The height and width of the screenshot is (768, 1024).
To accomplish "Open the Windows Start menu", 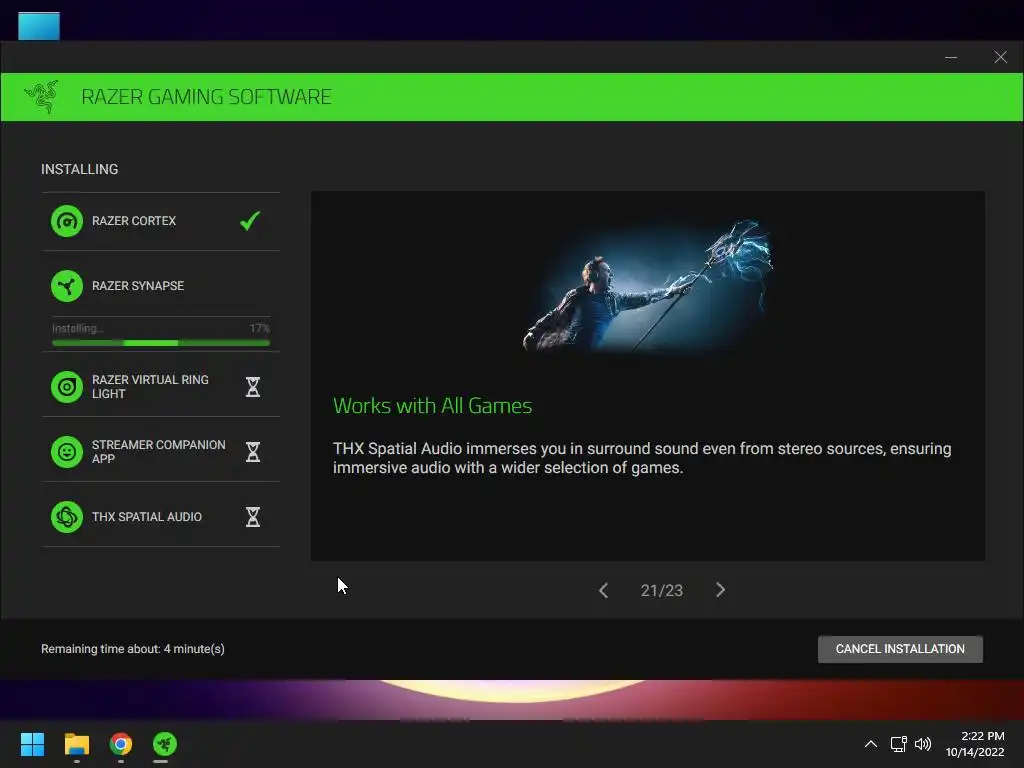I will coord(32,744).
